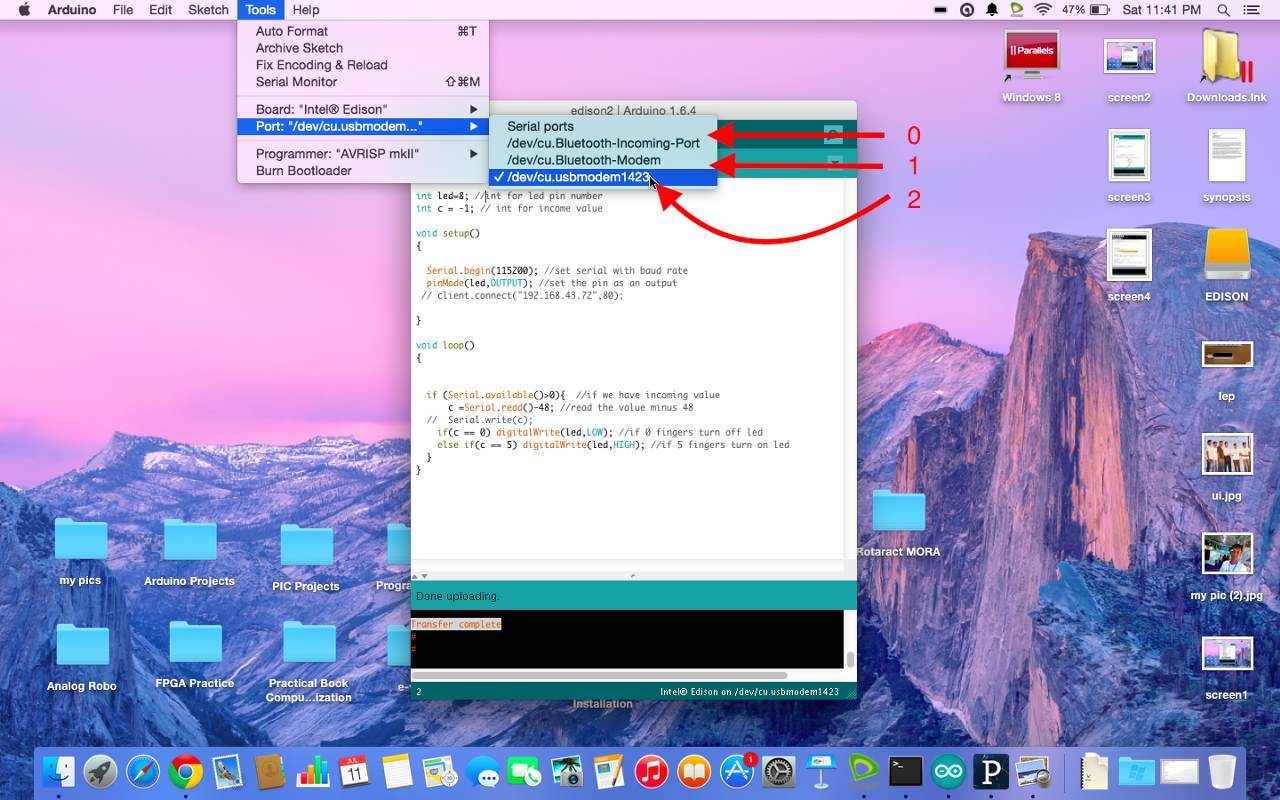Open Messages chat bubble in dock
Image resolution: width=1280 pixels, height=800 pixels.
point(482,771)
